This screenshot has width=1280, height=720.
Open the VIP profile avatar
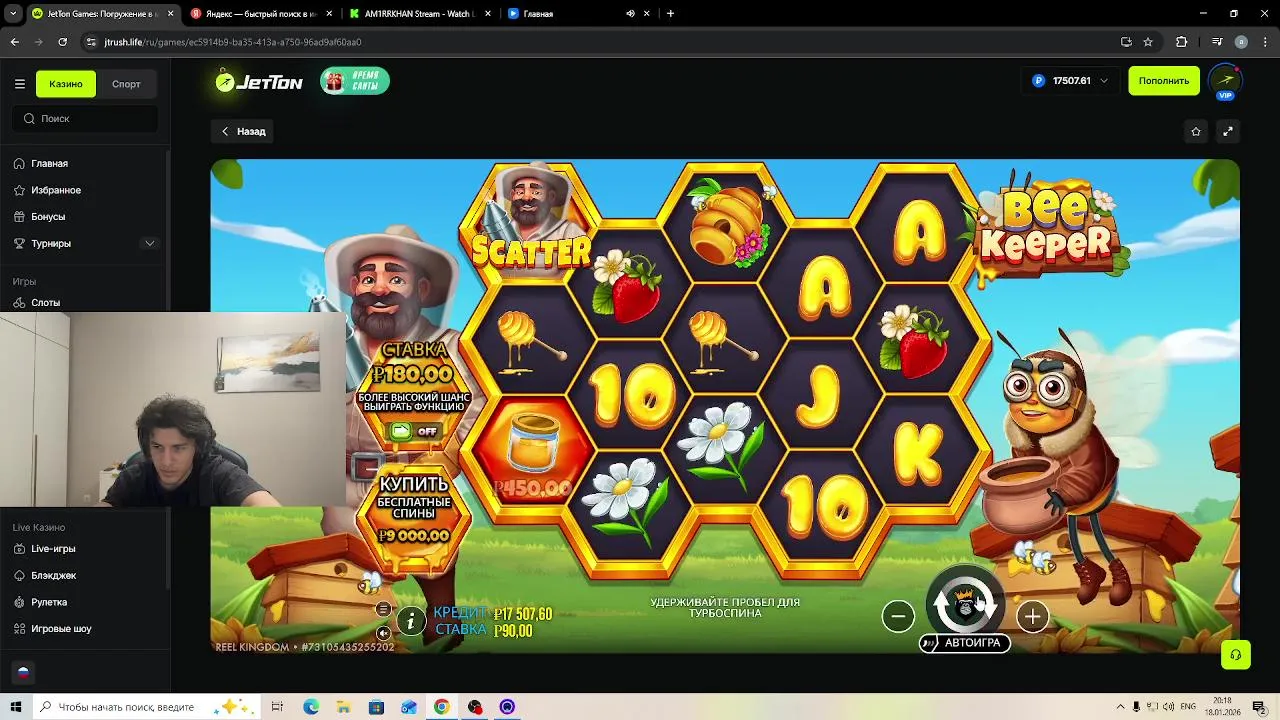1225,81
